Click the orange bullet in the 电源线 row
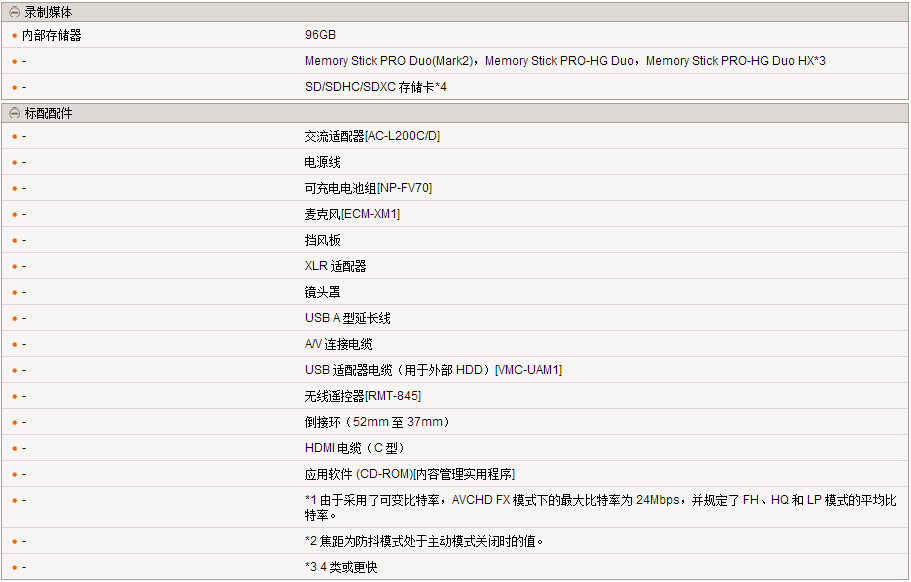The height and width of the screenshot is (582, 911). 14,163
